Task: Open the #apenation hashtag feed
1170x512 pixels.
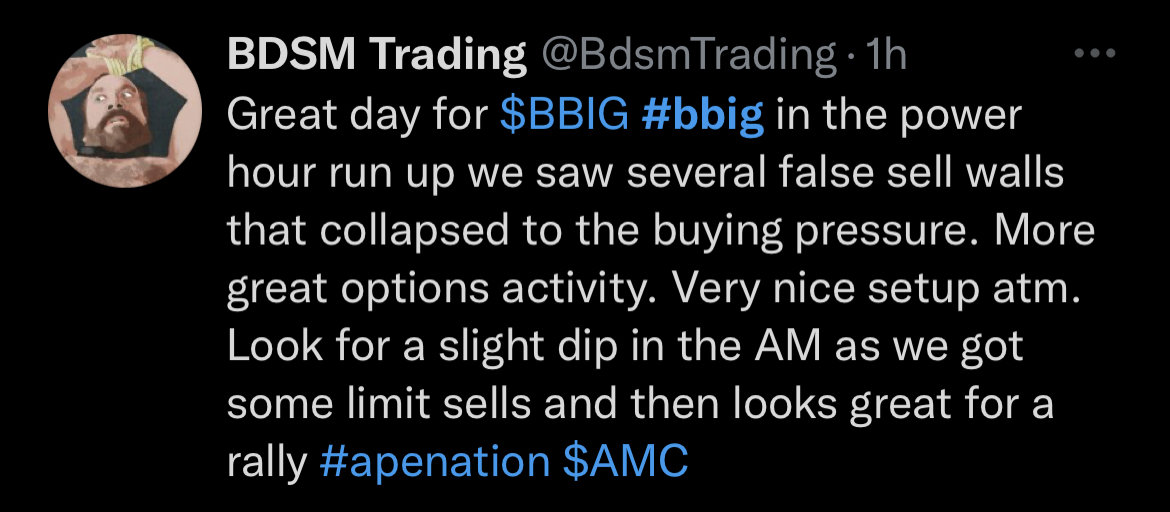Action: pos(434,462)
